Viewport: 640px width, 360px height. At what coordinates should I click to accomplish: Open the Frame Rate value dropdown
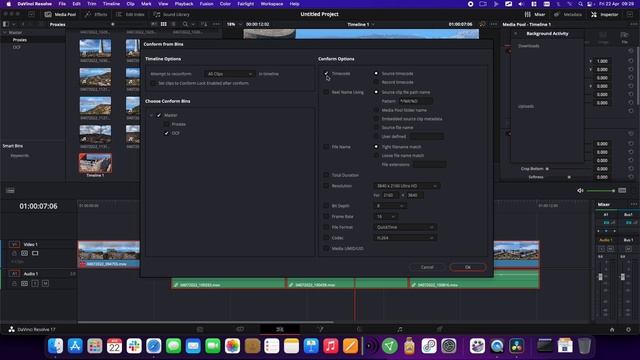(385, 216)
